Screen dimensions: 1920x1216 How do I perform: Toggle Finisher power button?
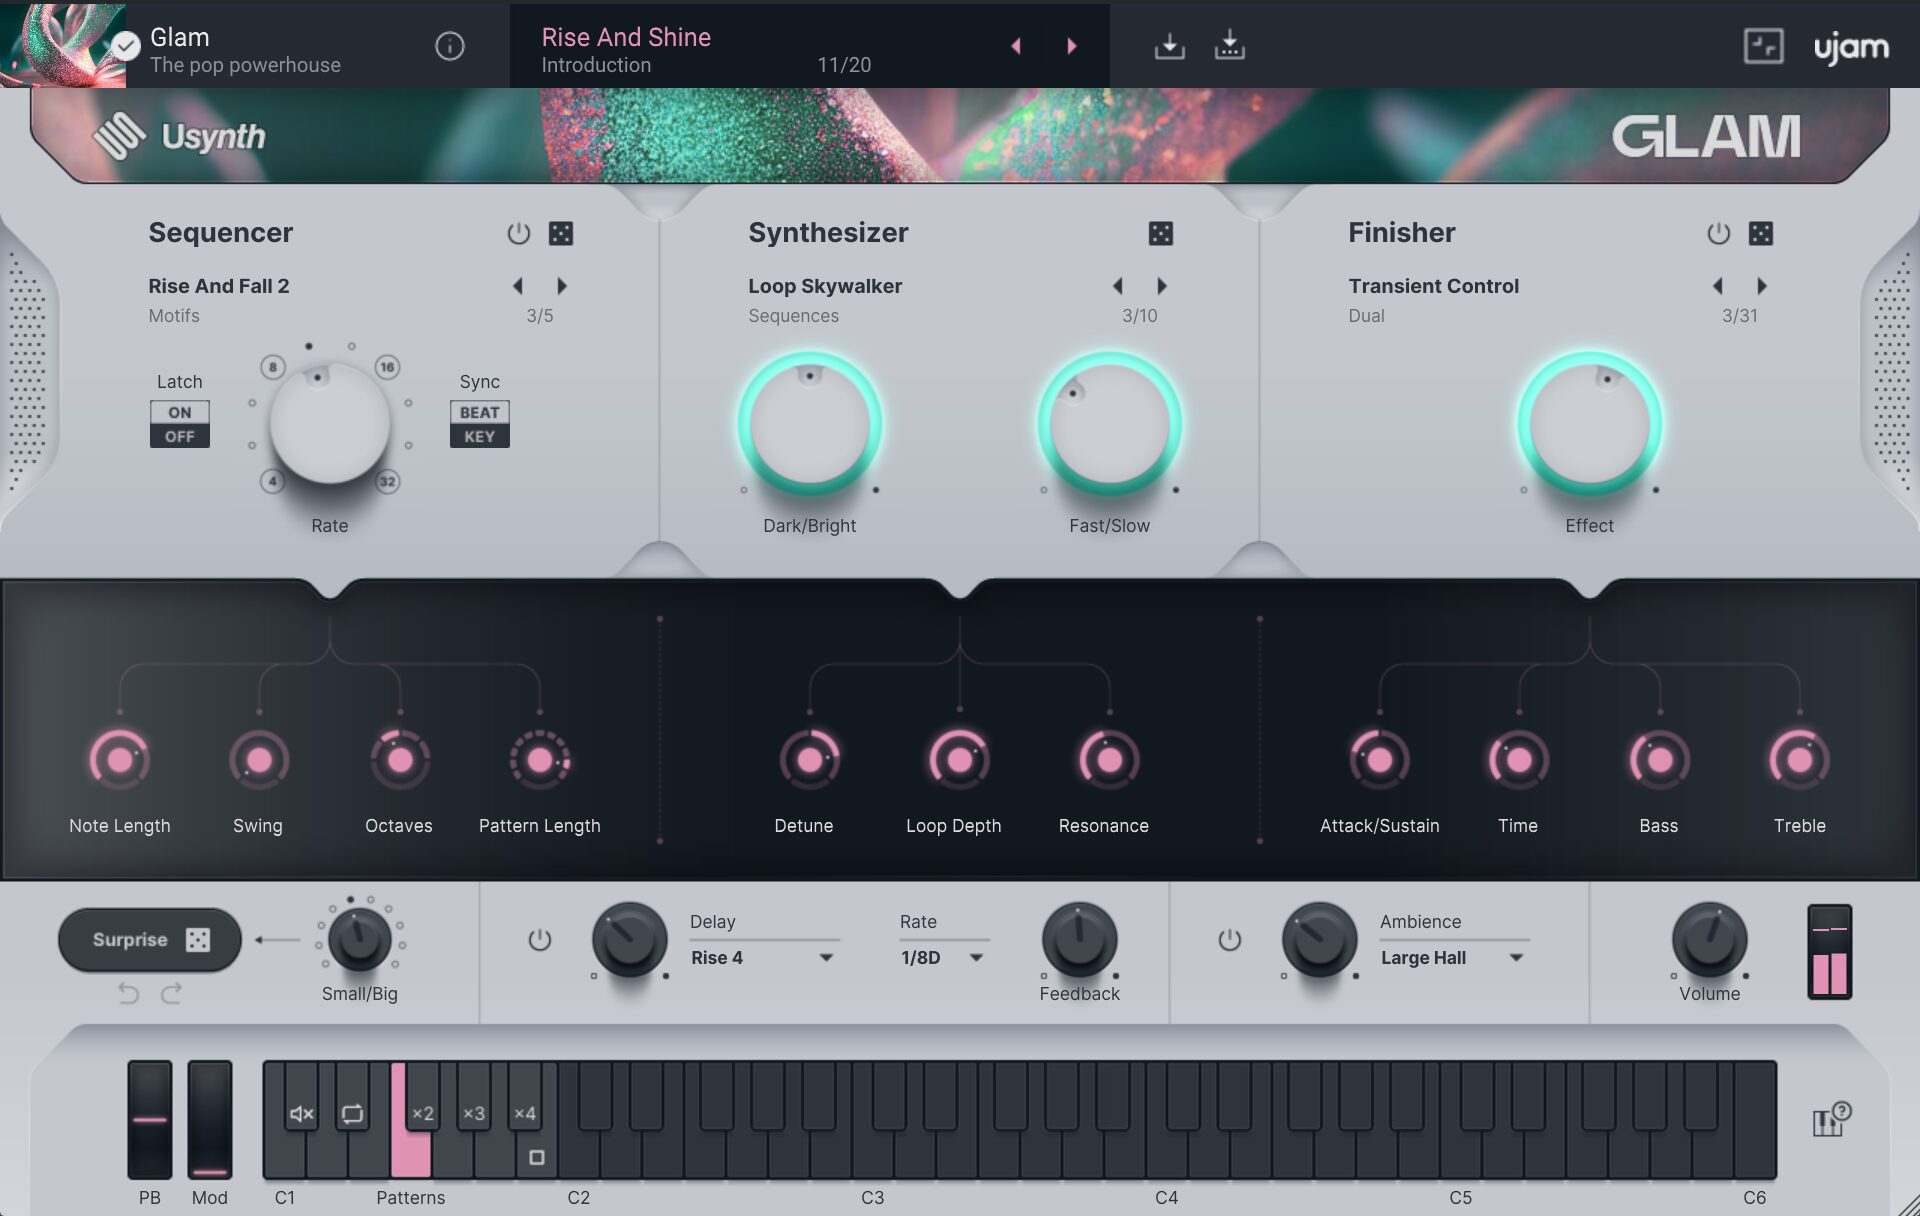point(1718,233)
